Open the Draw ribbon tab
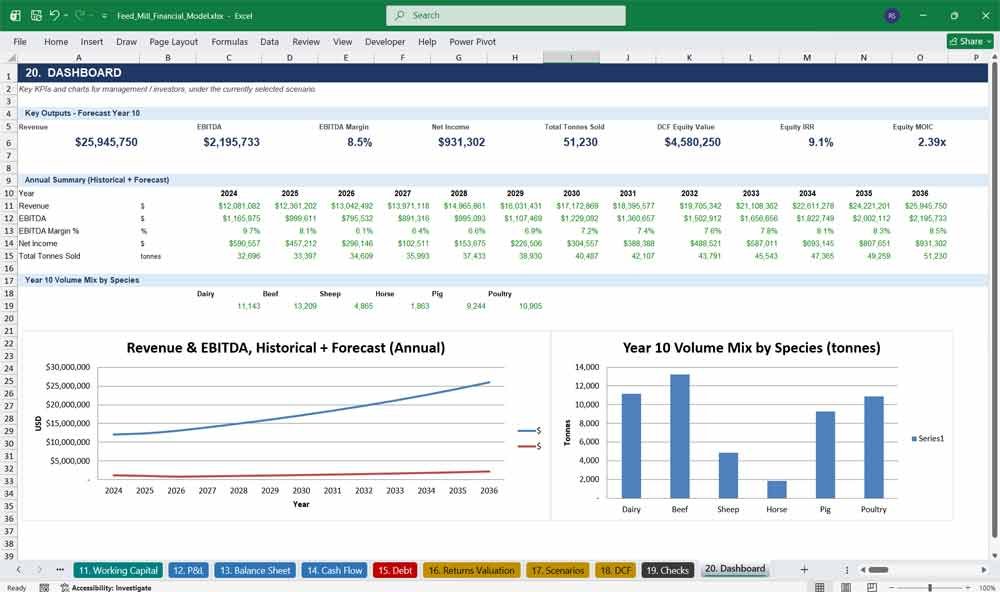Image resolution: width=1000 pixels, height=592 pixels. 126,41
